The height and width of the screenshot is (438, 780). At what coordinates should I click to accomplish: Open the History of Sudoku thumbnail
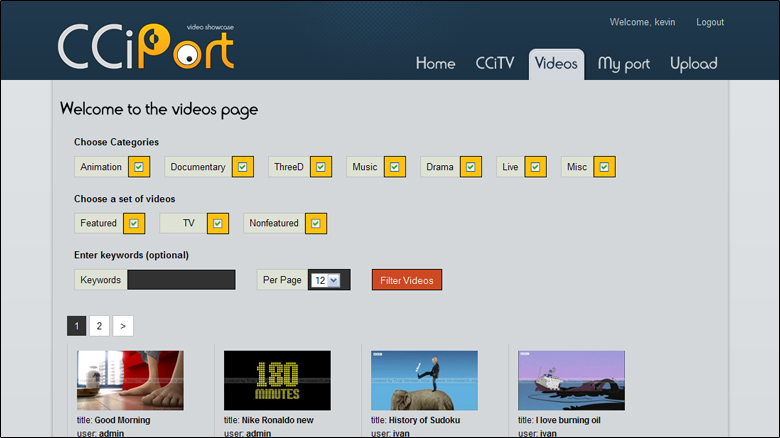pyautogui.click(x=424, y=380)
